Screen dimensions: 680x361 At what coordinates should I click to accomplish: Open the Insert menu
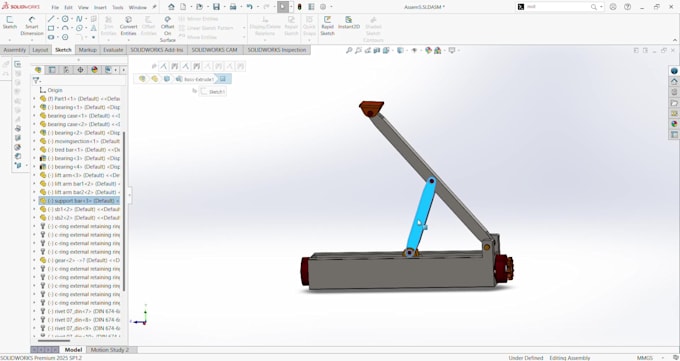100,7
